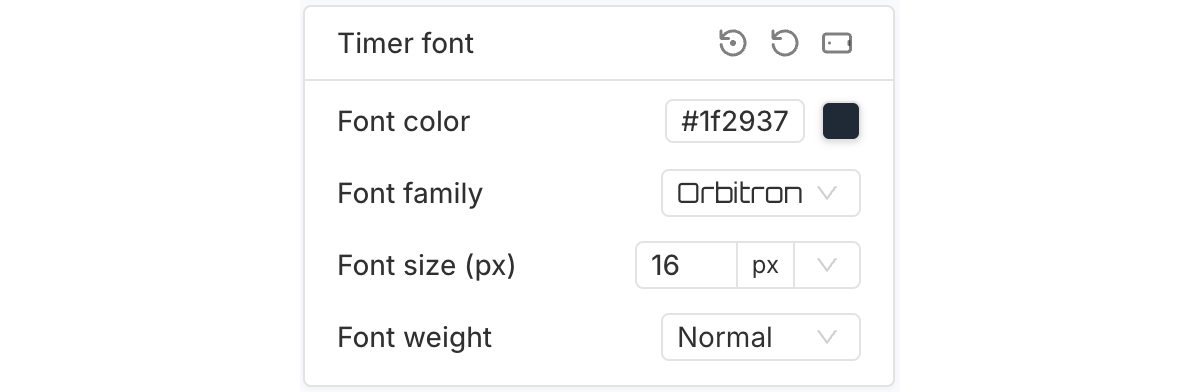Open the Orbitron font family dropdown
This screenshot has height=392, width=1200.
pos(761,193)
